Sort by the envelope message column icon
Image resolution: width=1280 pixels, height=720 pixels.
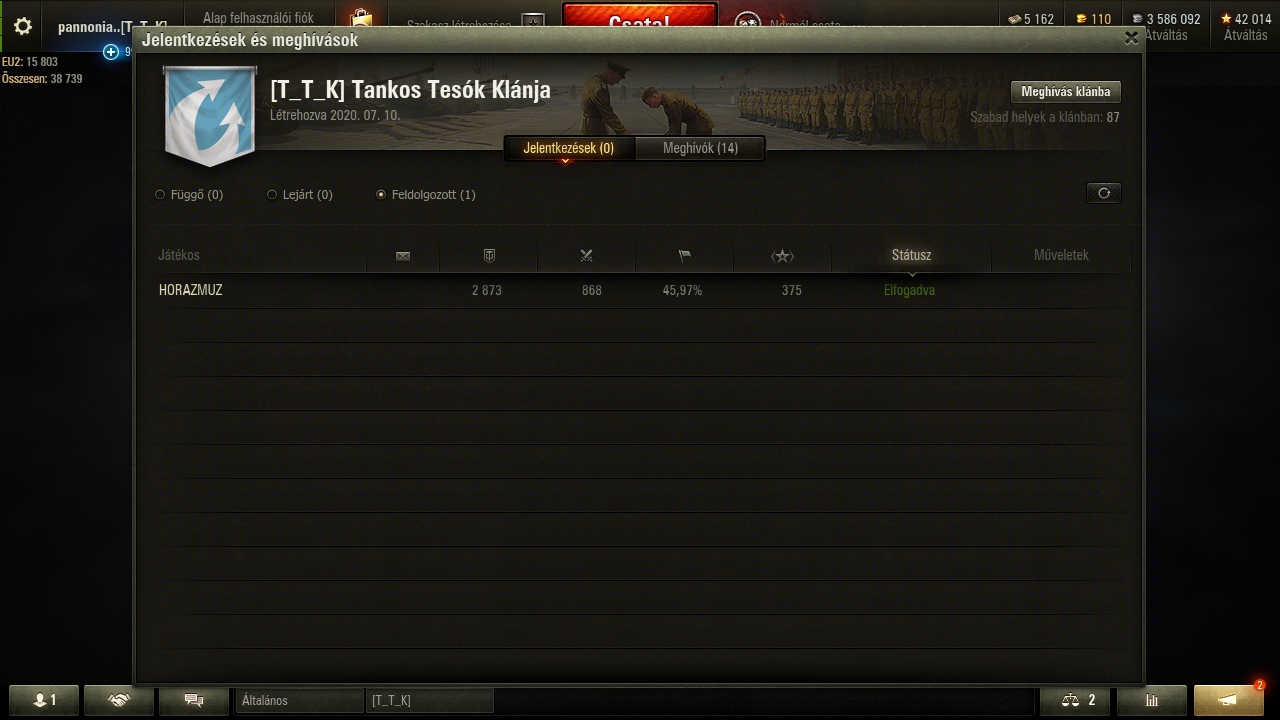click(403, 256)
